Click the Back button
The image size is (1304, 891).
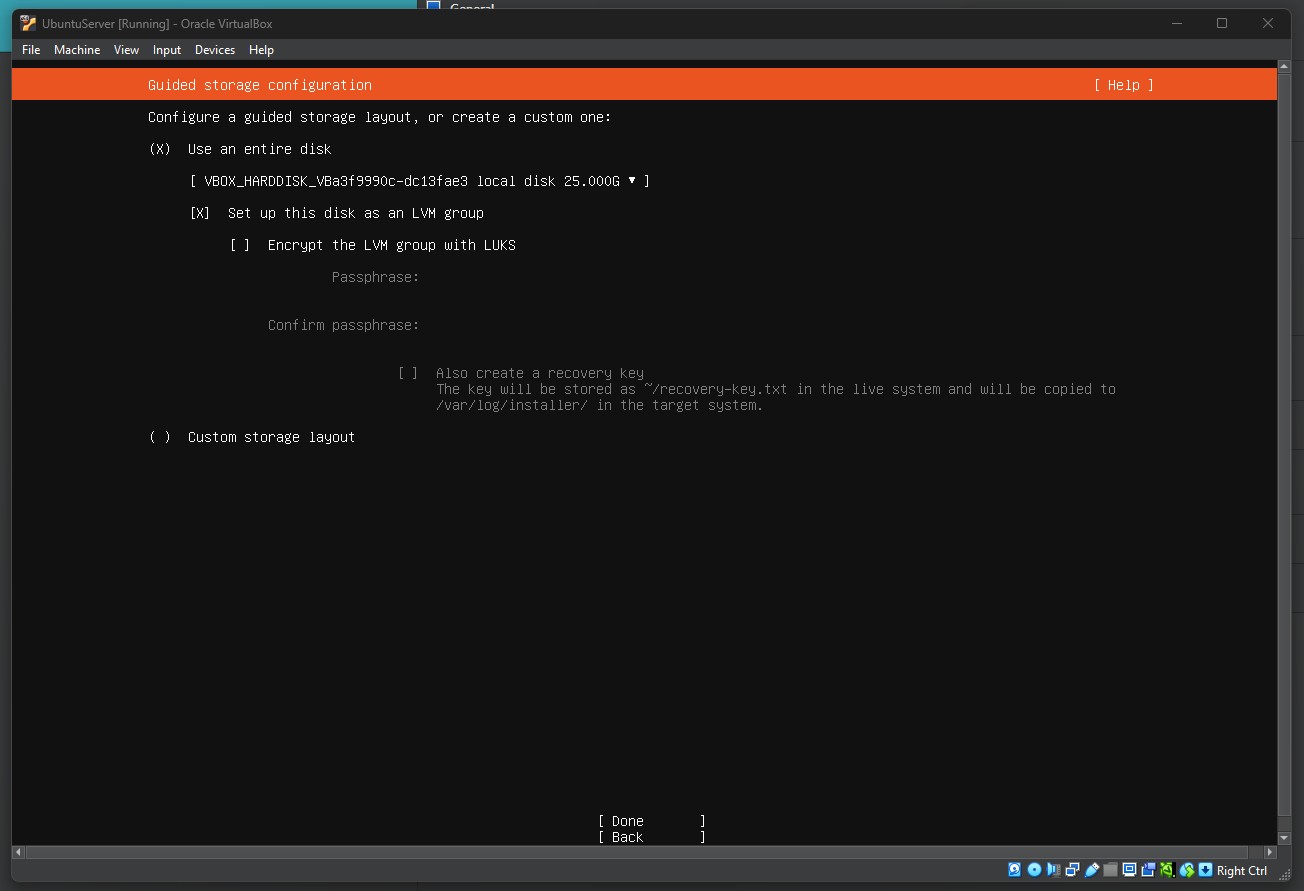(x=625, y=837)
